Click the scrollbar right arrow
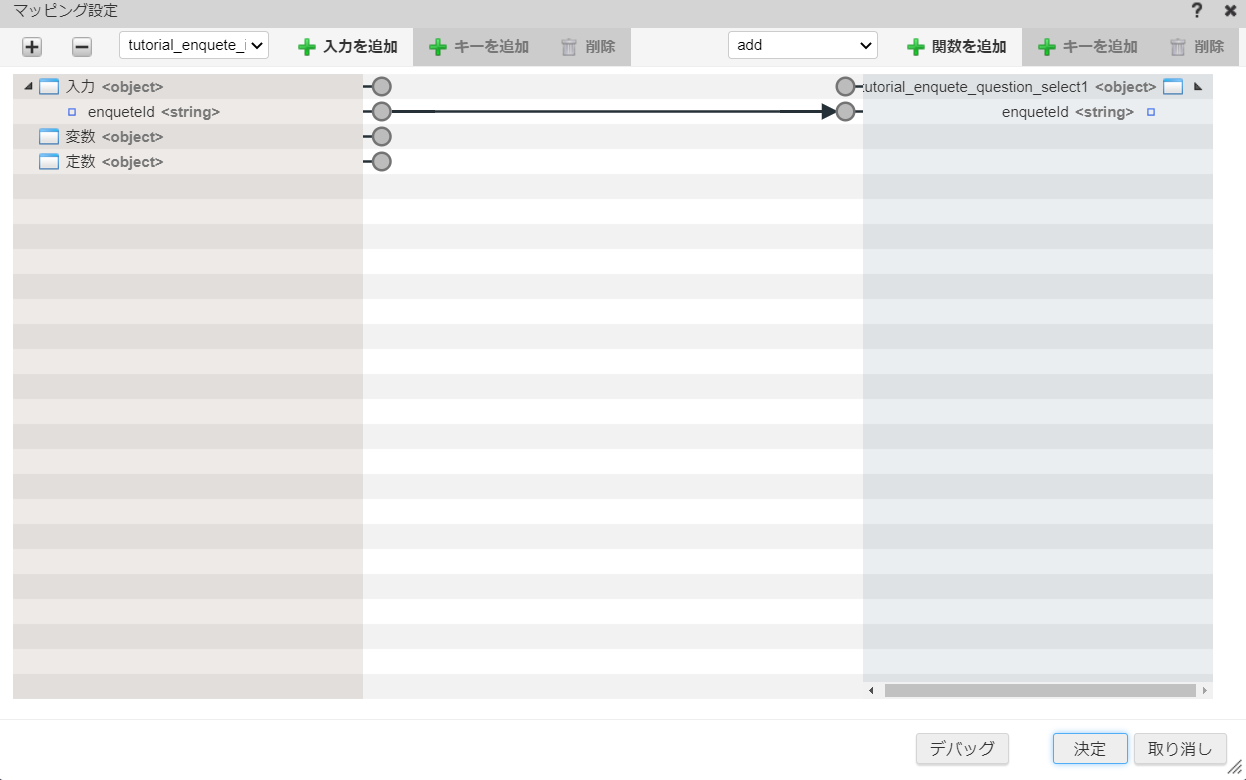 [1205, 690]
